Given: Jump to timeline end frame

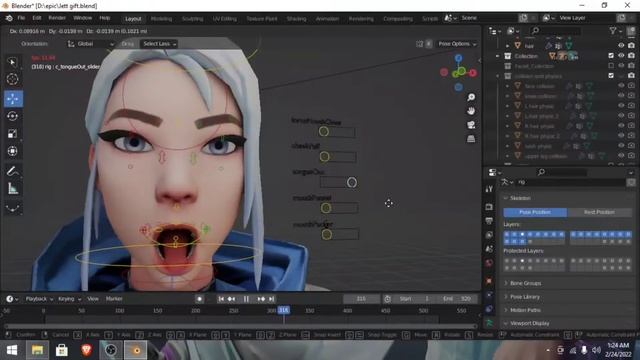Looking at the screenshot, I should click(x=271, y=299).
